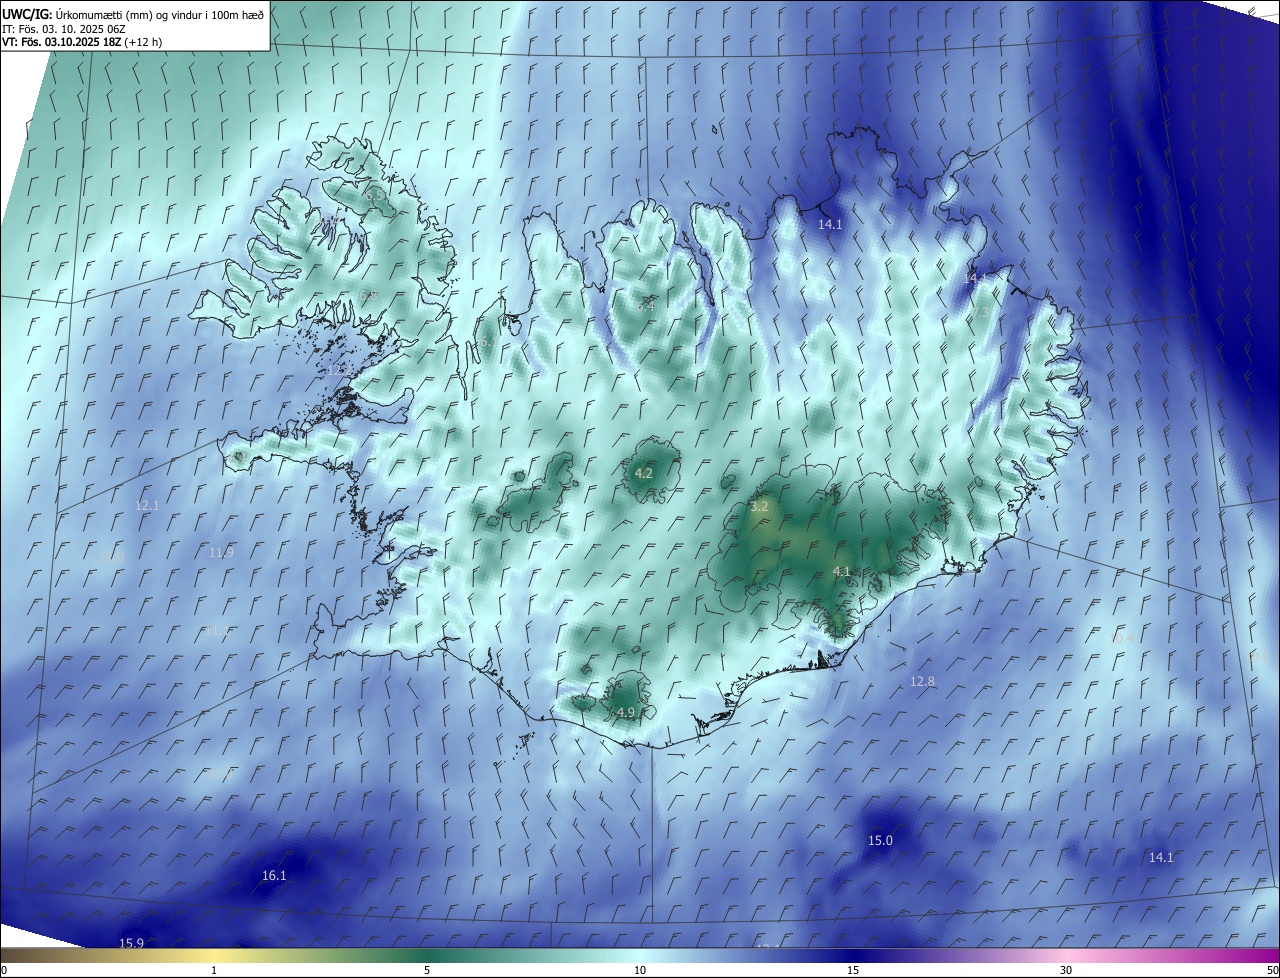This screenshot has width=1280, height=978.
Task: Click the 4.1 value label on Vatnajökull
Action: point(841,571)
